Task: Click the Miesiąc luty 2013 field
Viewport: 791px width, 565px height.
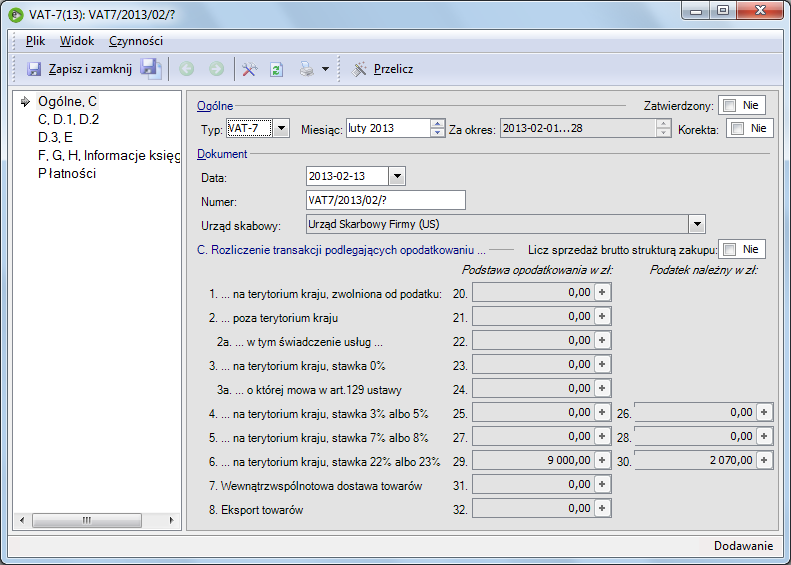Action: (x=388, y=129)
